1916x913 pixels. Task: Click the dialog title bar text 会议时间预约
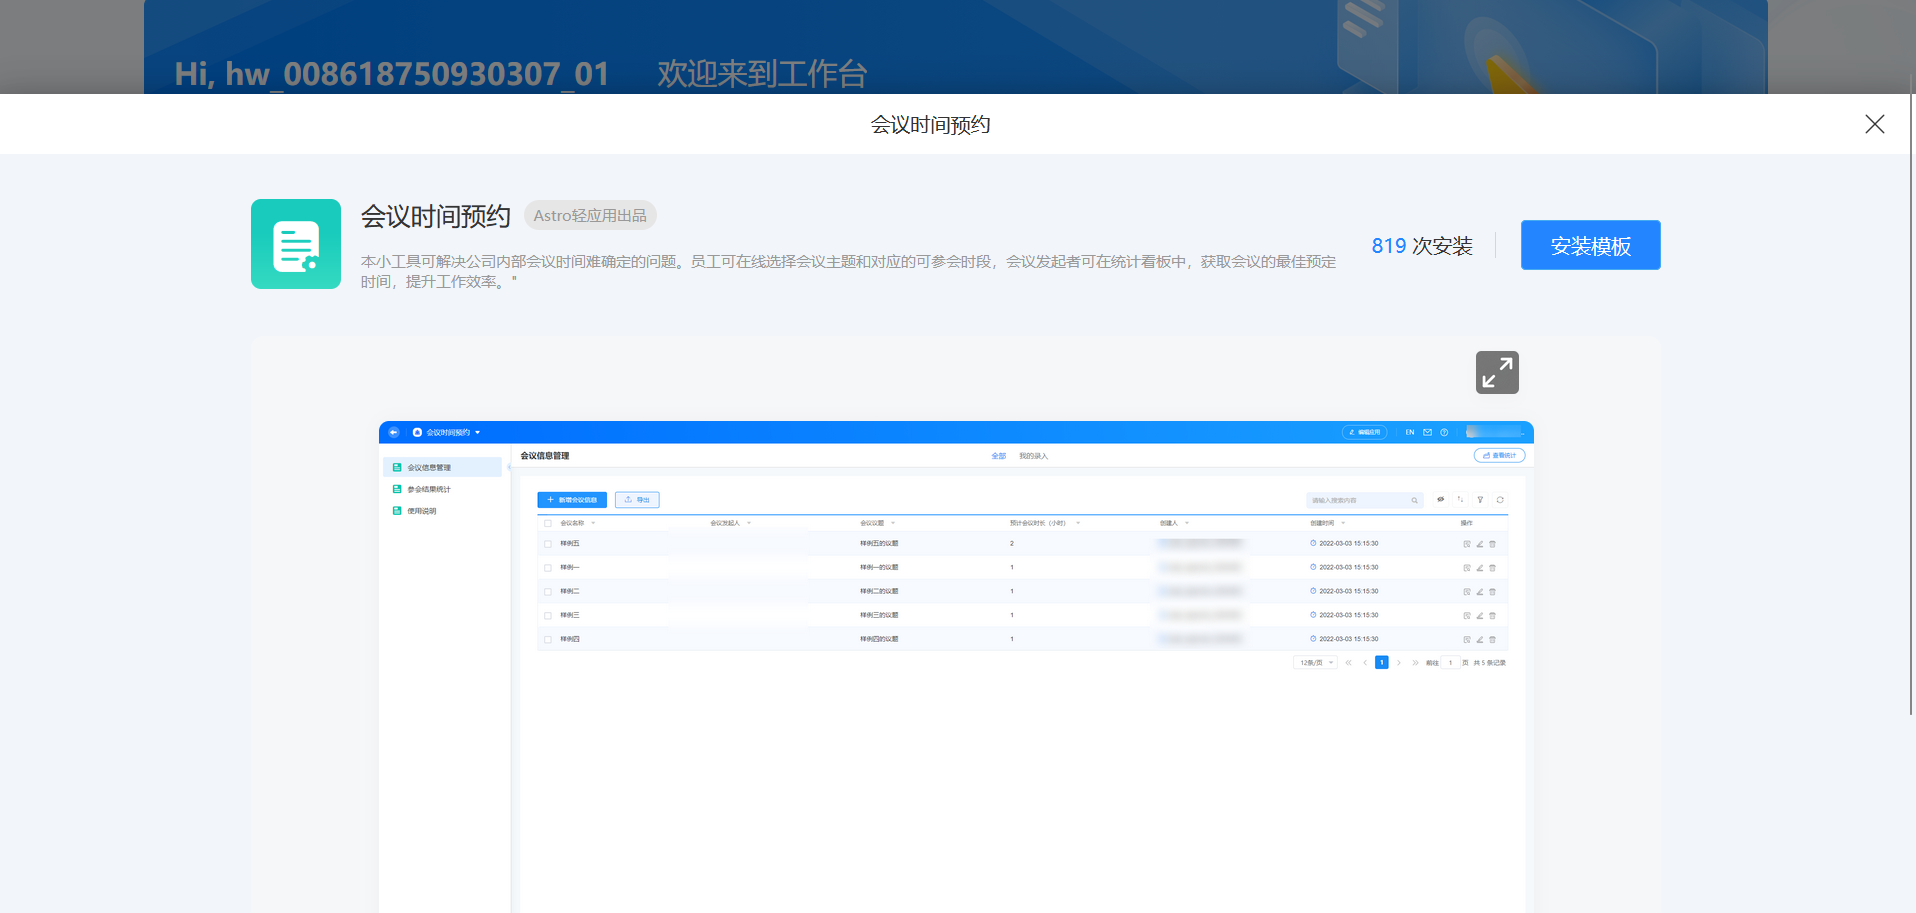coord(930,125)
